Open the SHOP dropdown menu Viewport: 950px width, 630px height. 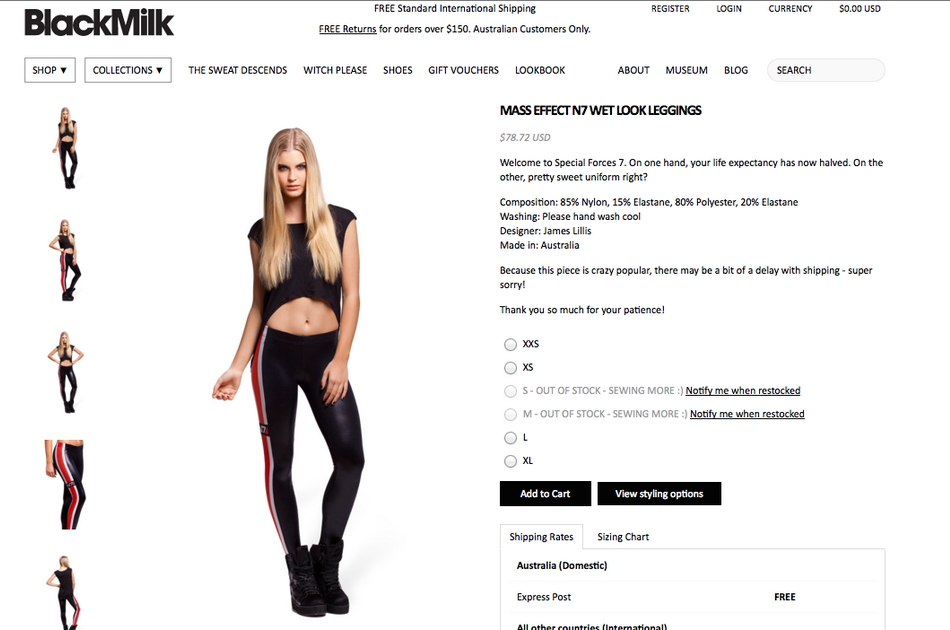[50, 70]
